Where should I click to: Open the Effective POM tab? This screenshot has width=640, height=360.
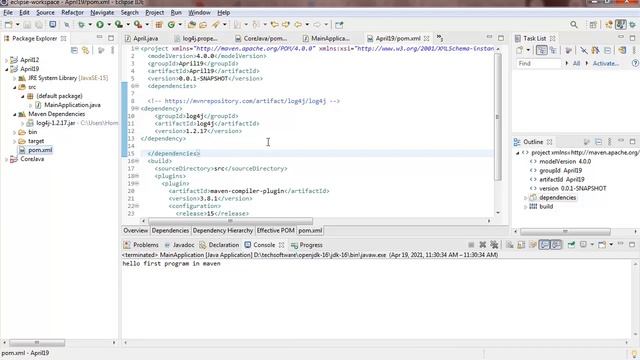coord(276,231)
